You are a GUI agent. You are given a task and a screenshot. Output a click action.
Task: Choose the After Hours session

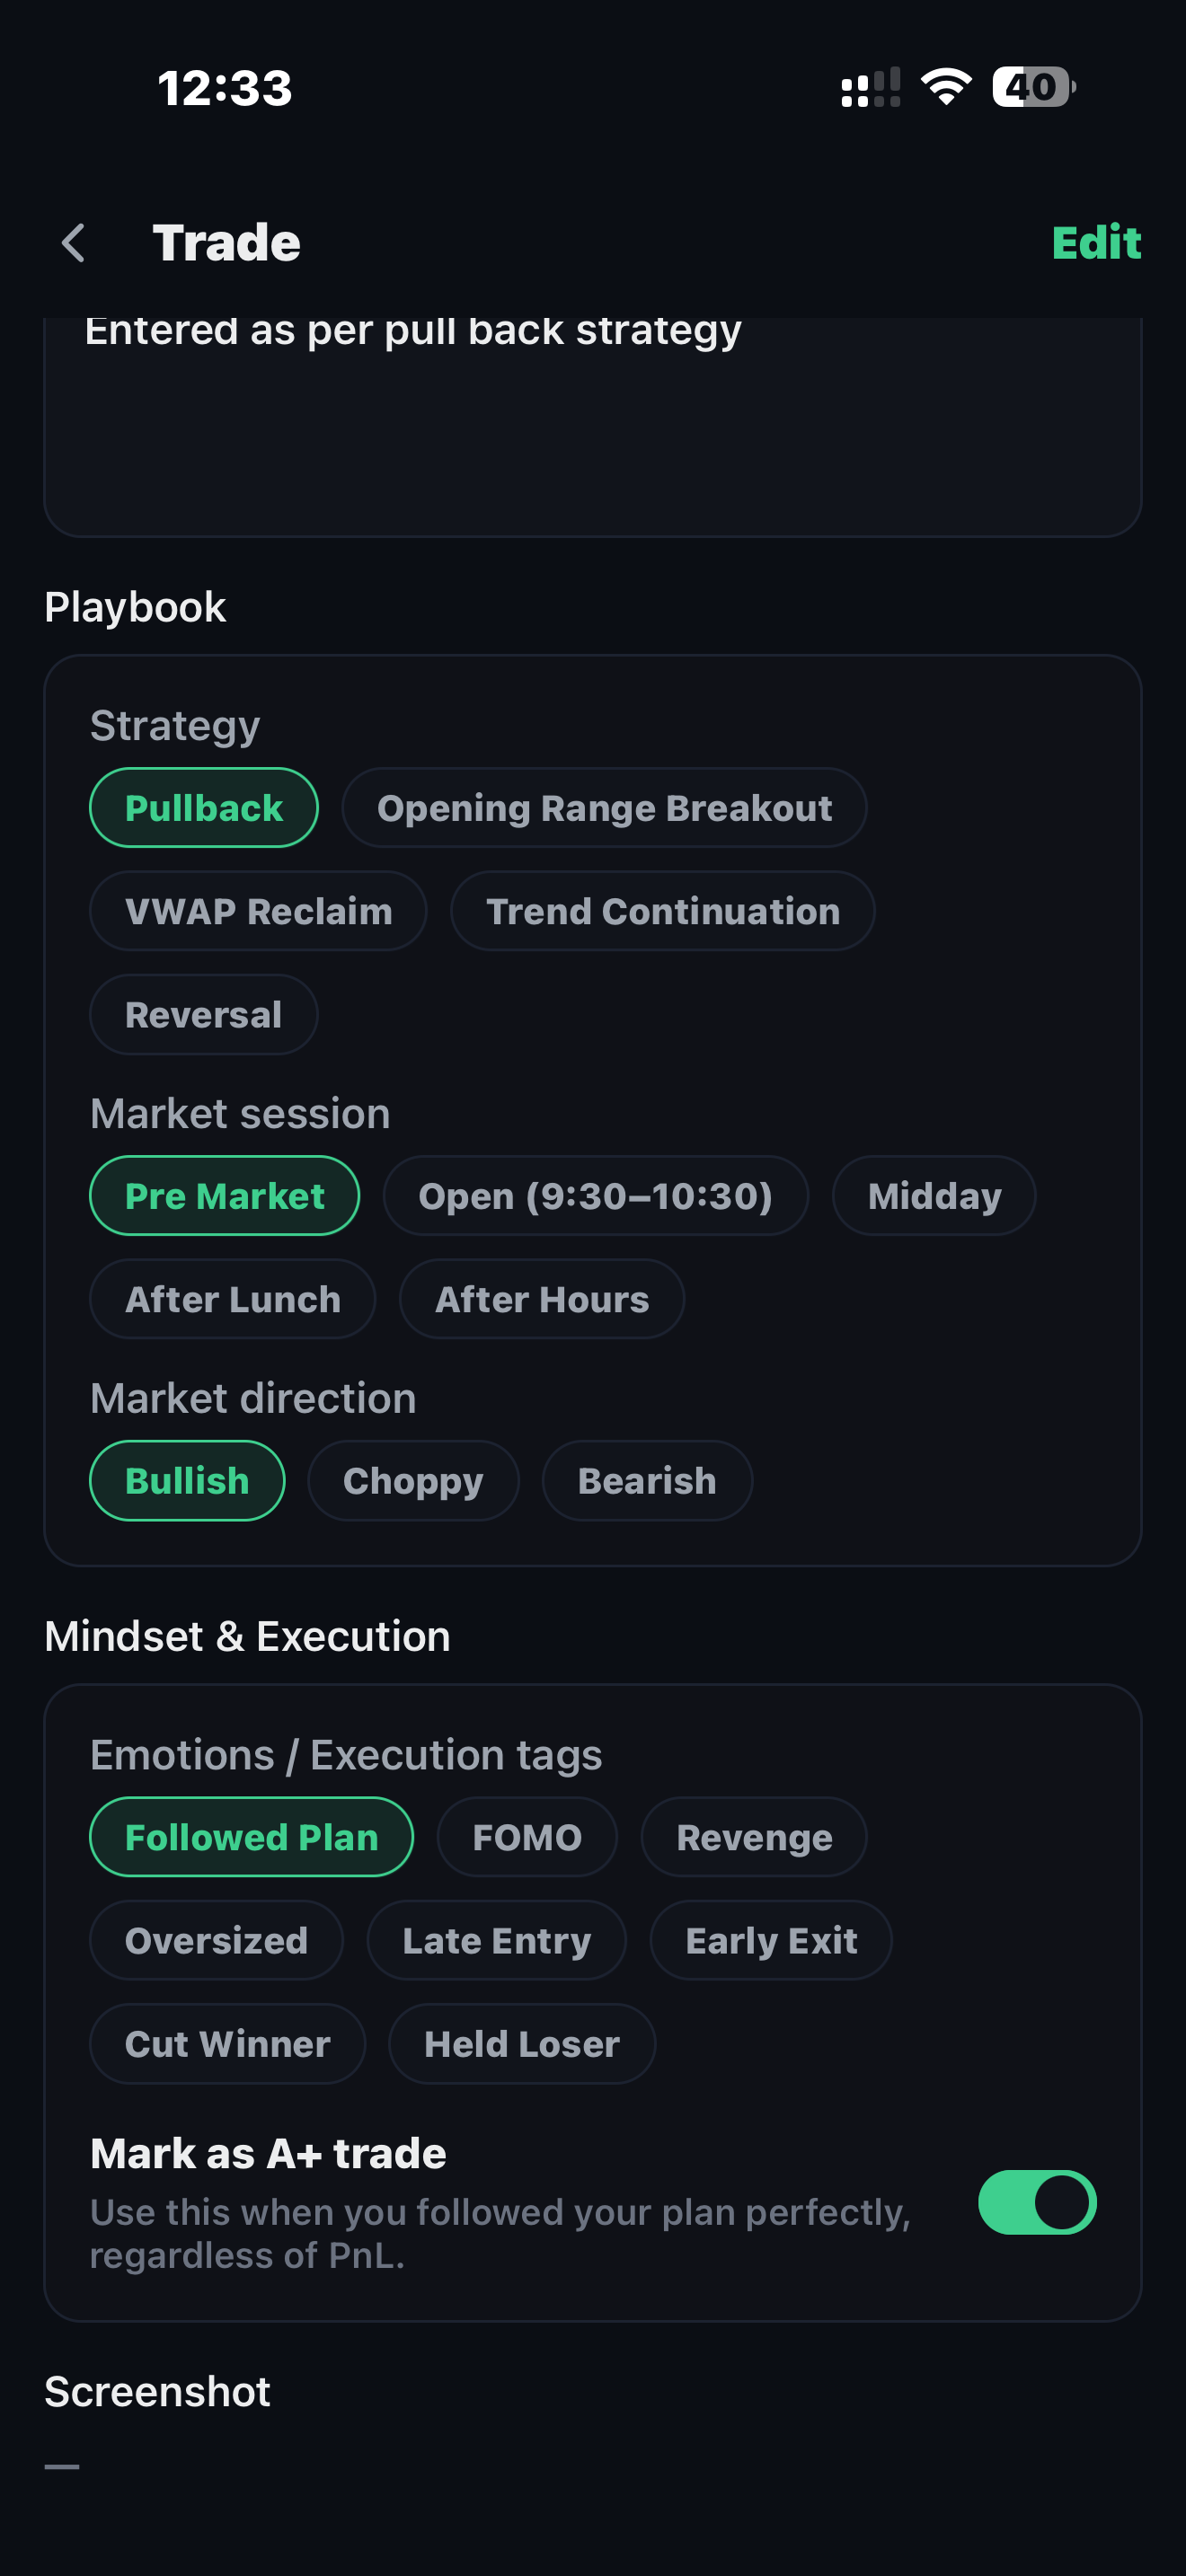[541, 1299]
